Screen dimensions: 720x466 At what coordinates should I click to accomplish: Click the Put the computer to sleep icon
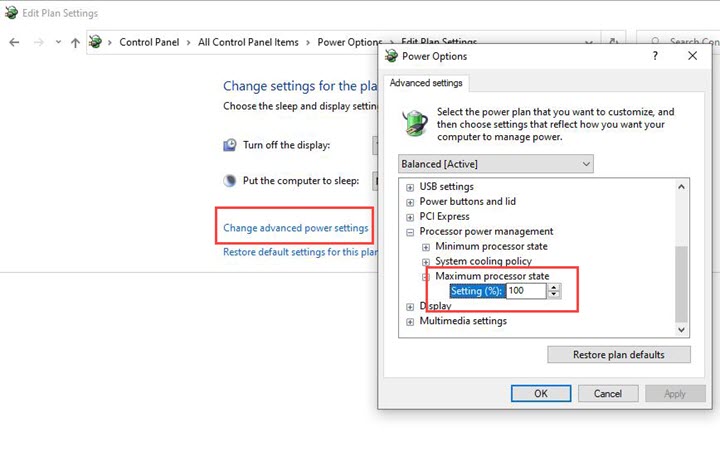point(230,180)
